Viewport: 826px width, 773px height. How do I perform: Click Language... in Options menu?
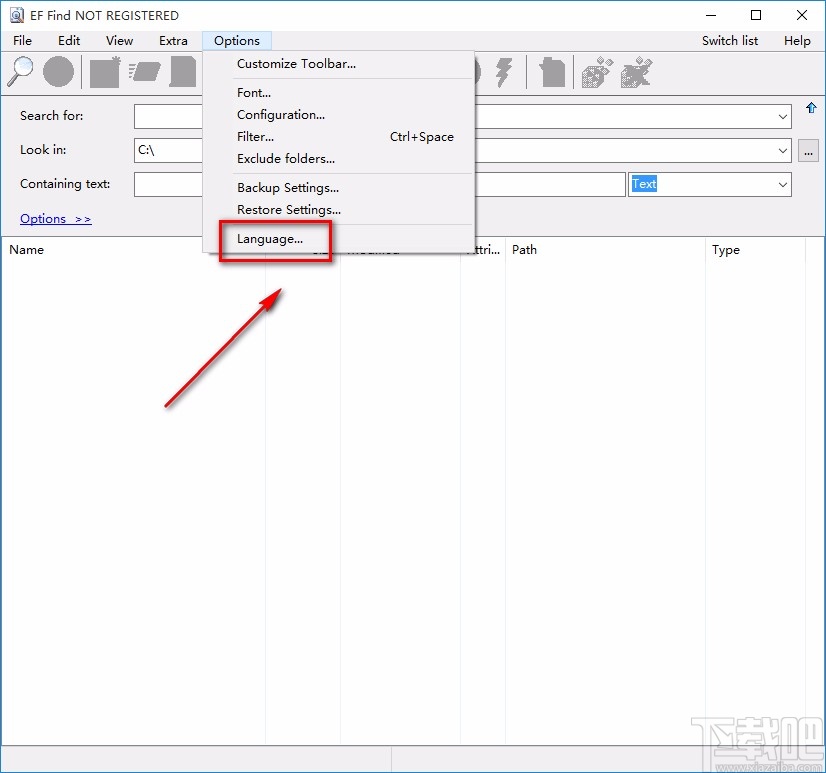coord(338,239)
